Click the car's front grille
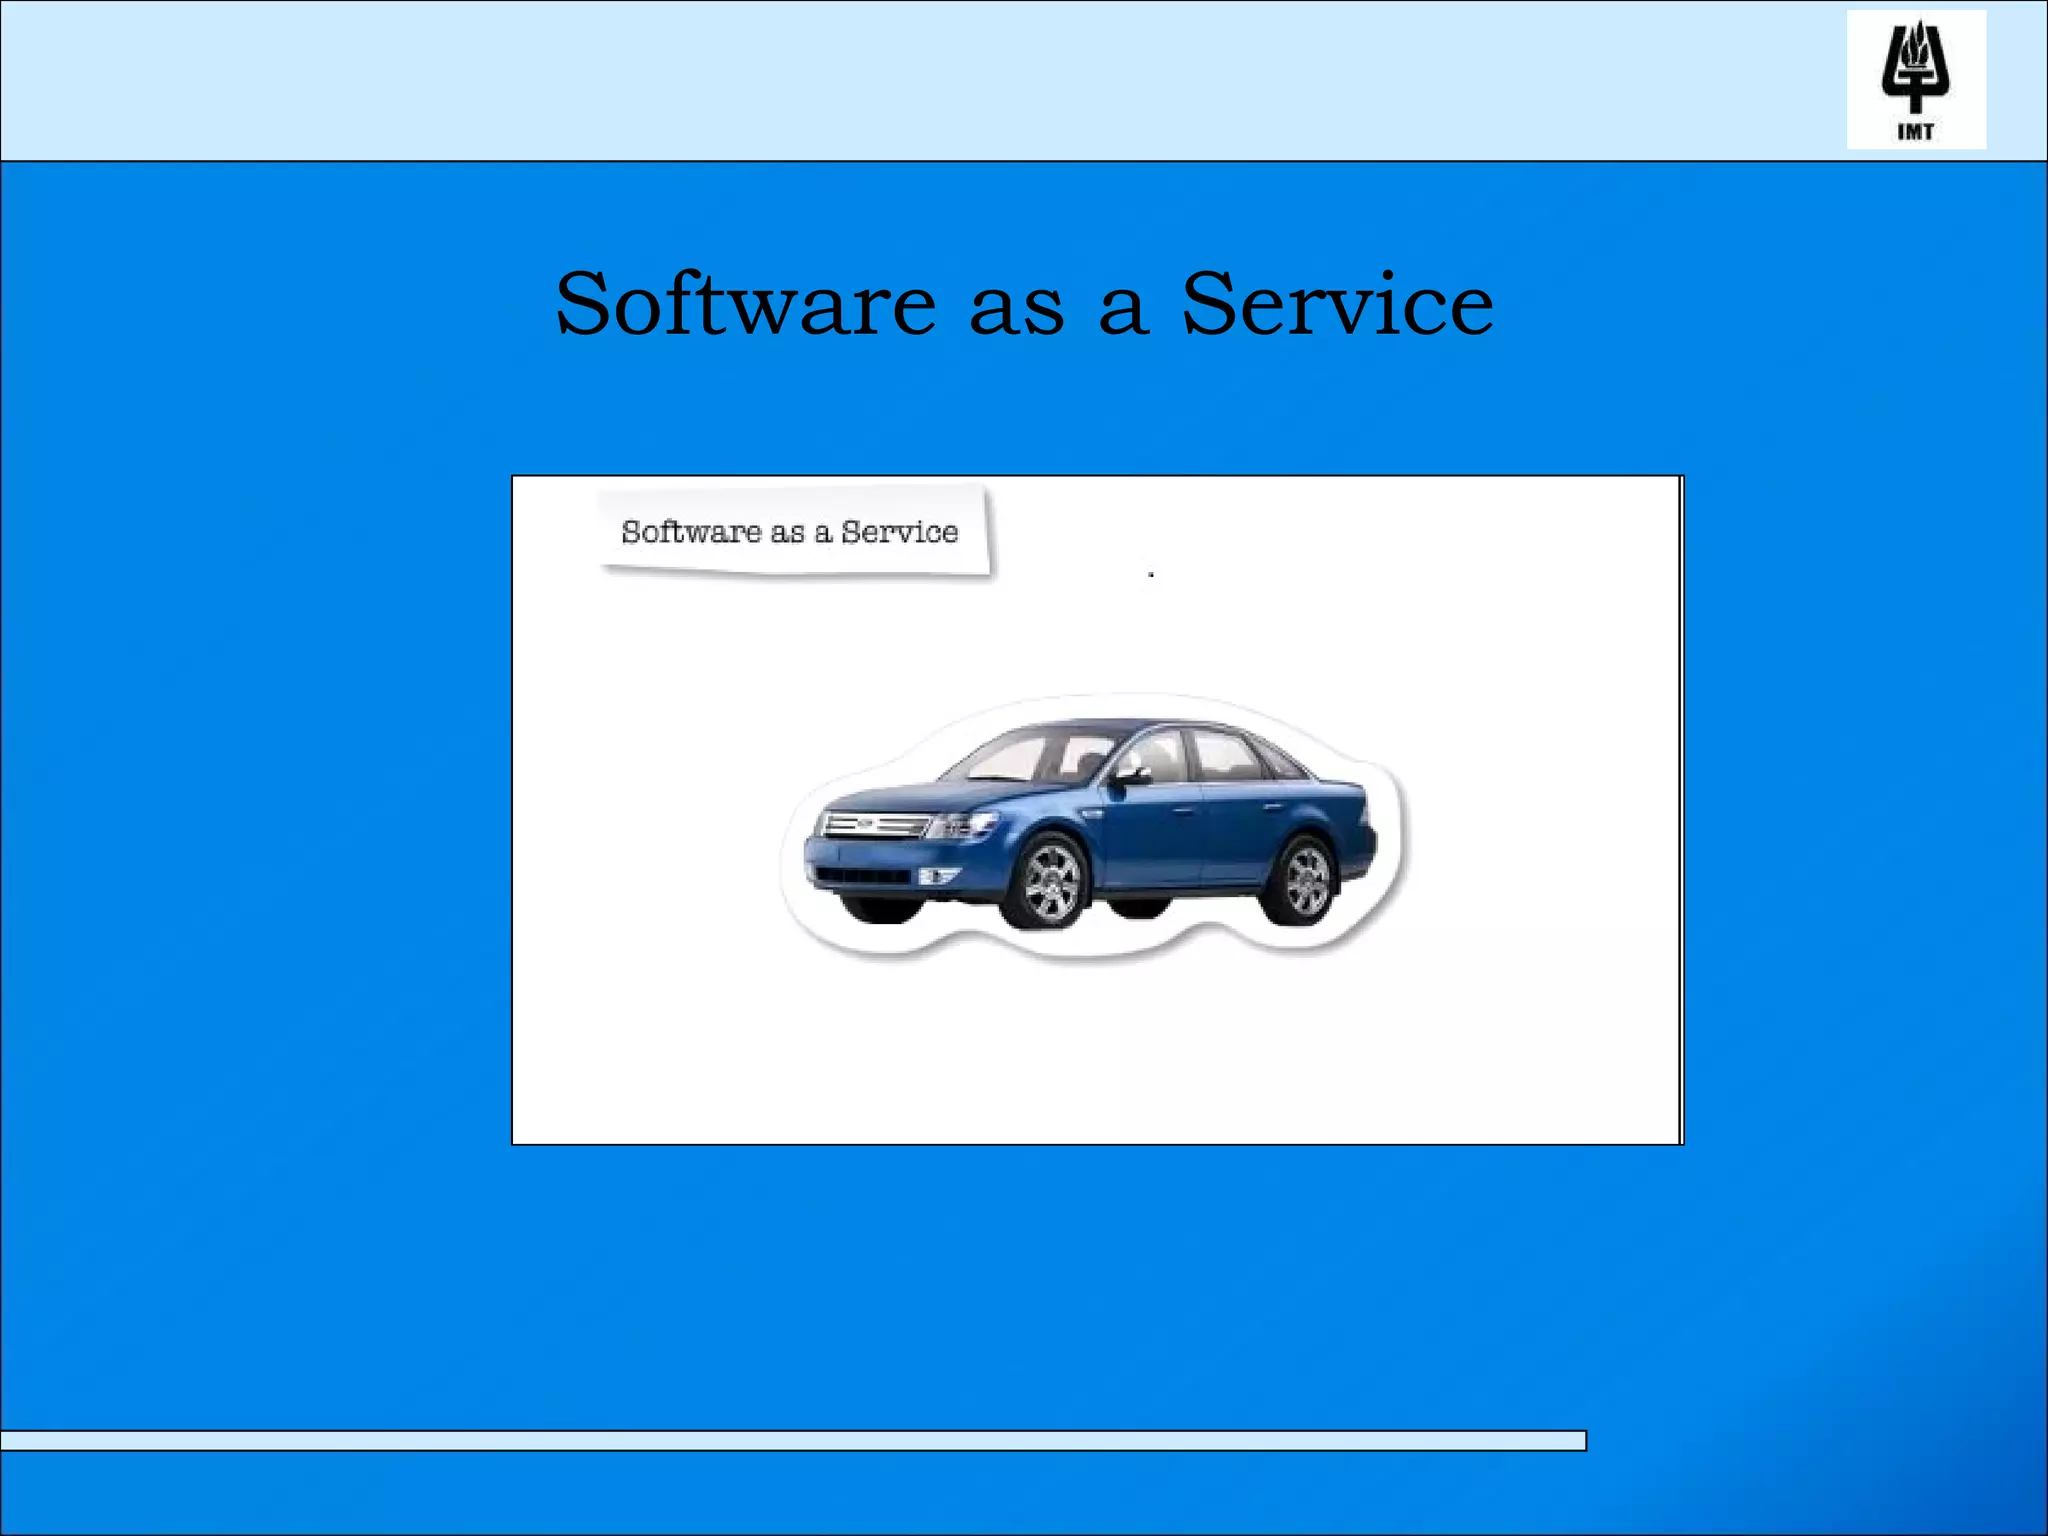The image size is (2048, 1536). click(x=873, y=825)
